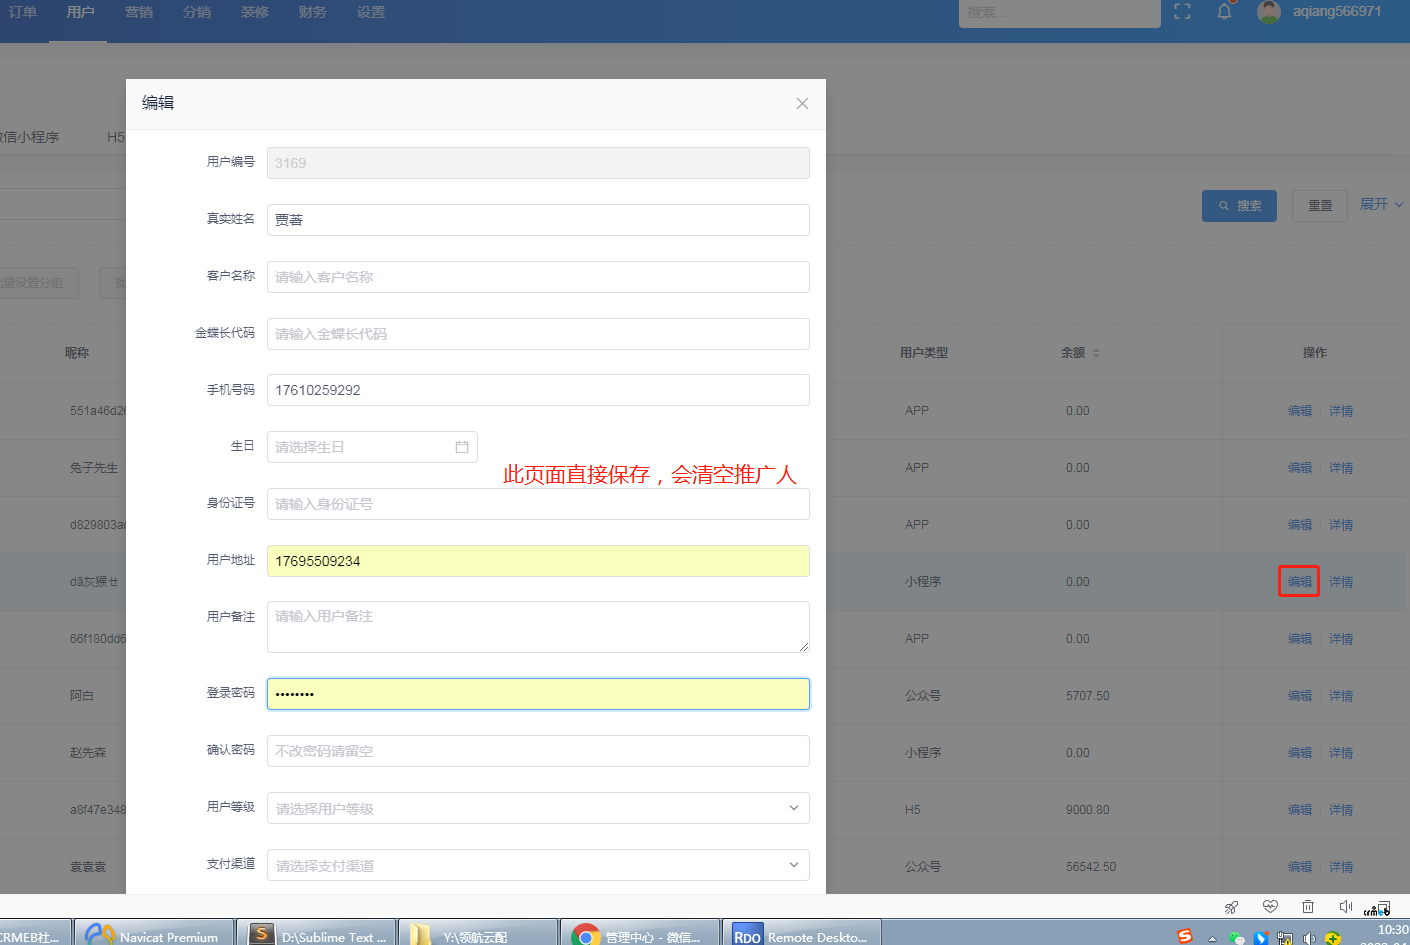The image size is (1410, 945).
Task: Open the 设置 menu in the top navigation
Action: [371, 12]
